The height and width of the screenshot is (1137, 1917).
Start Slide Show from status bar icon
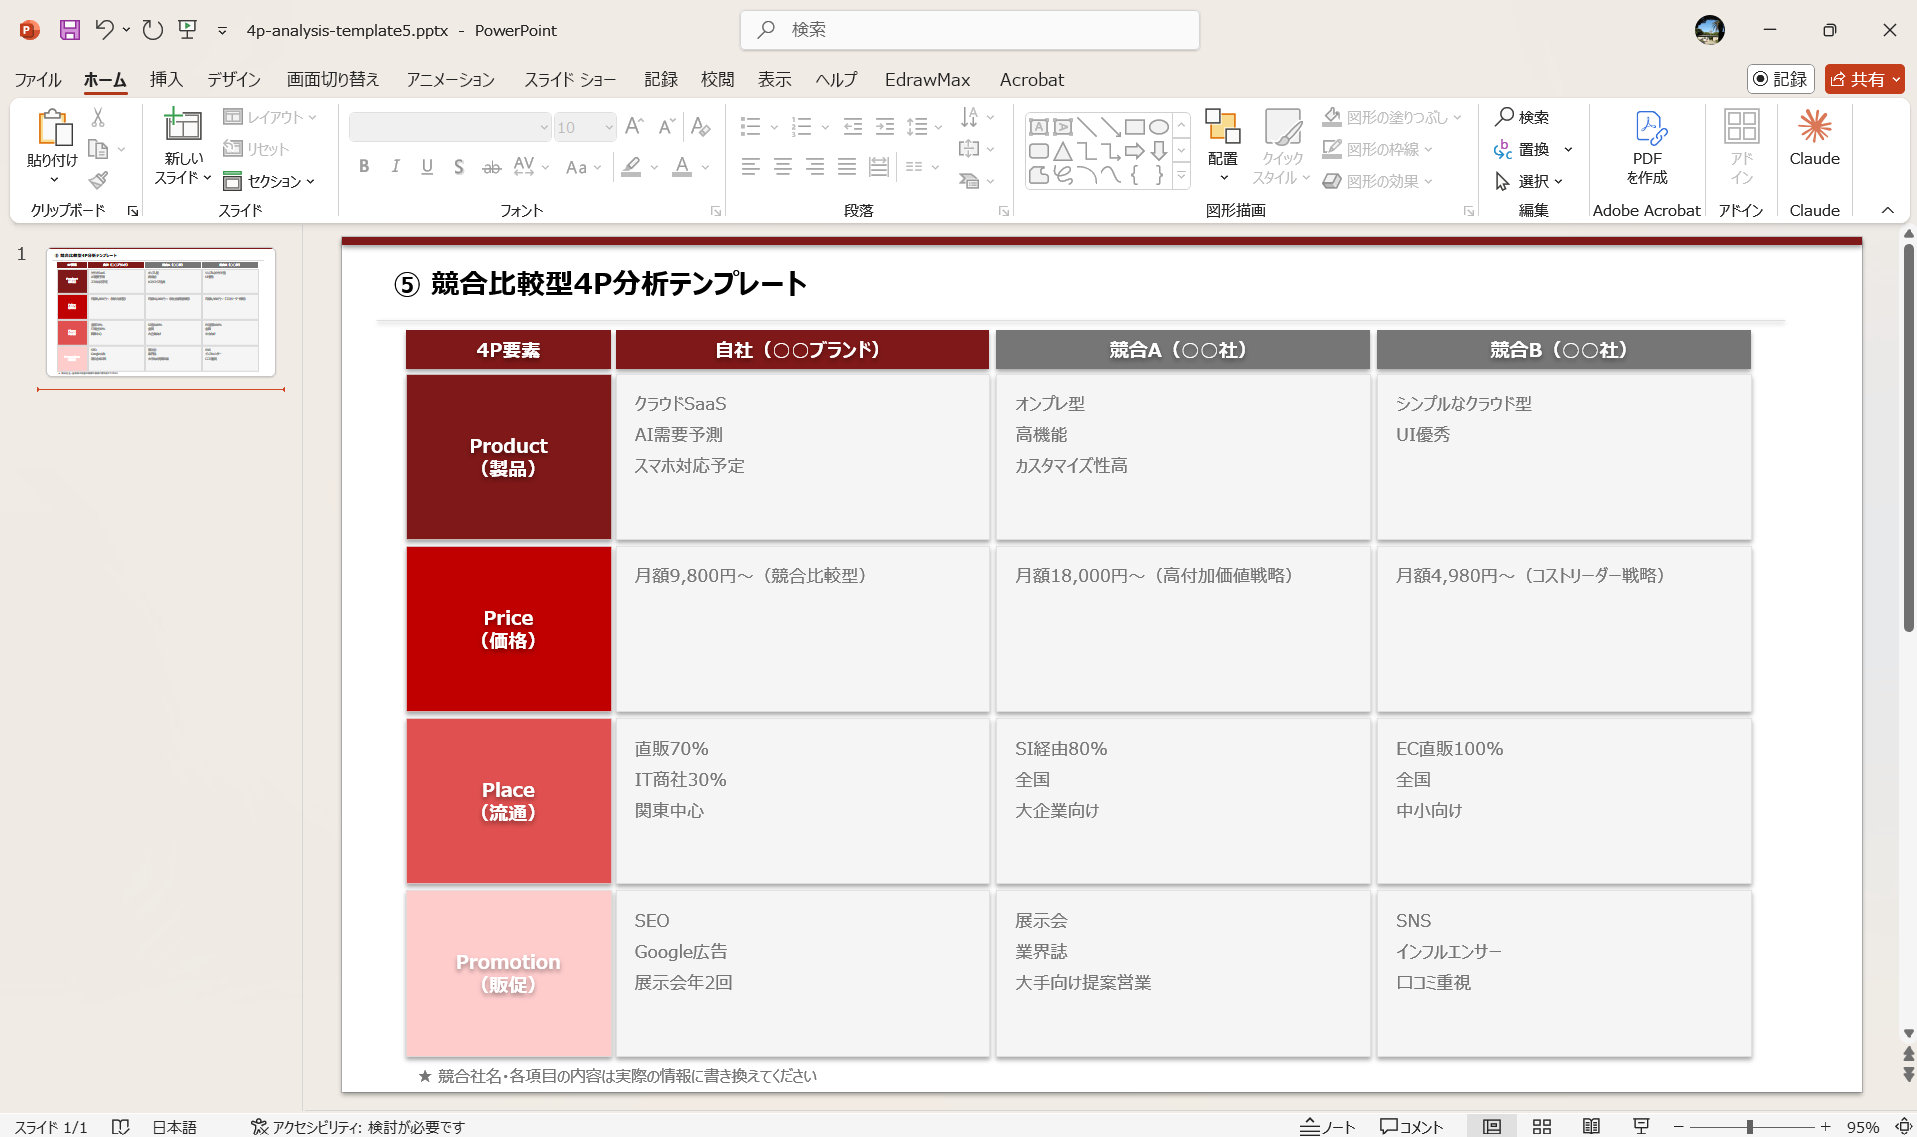click(1640, 1126)
